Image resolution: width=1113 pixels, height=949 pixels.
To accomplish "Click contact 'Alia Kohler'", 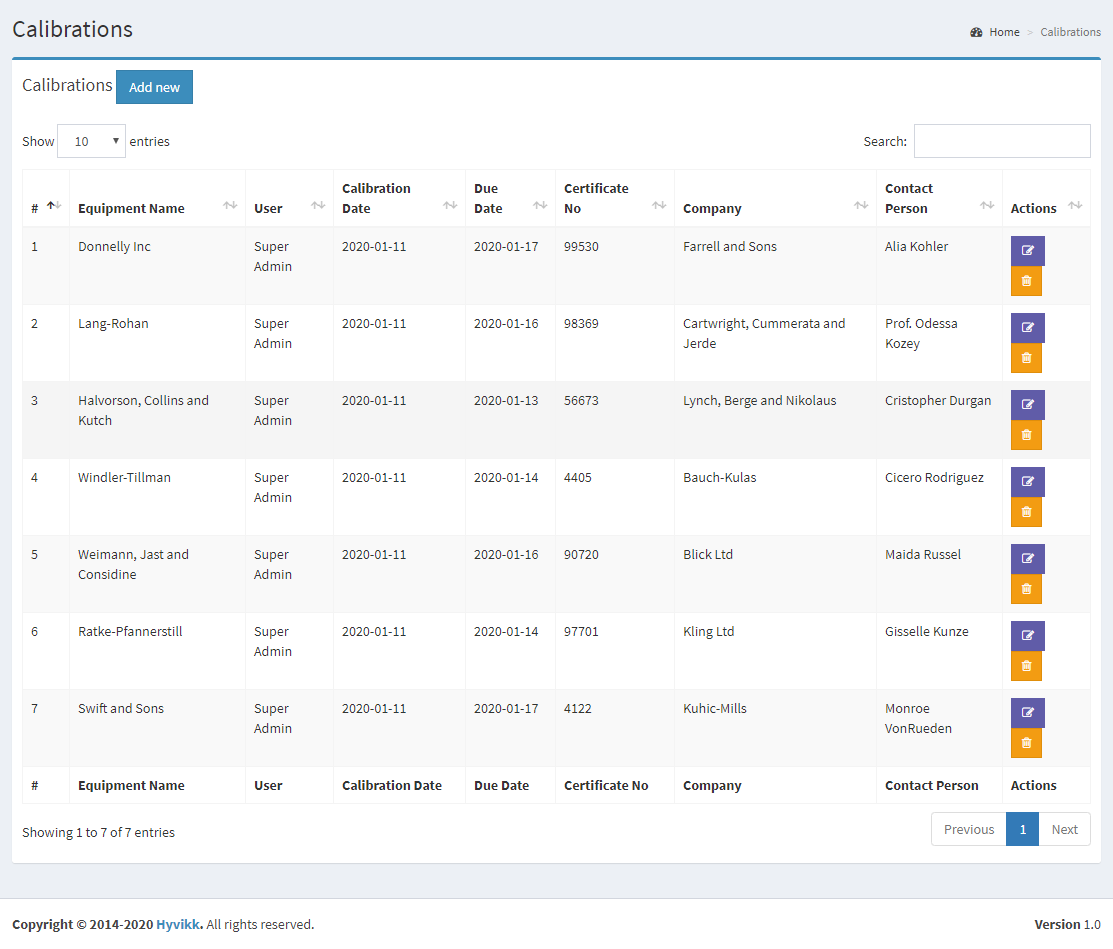I will pos(916,246).
